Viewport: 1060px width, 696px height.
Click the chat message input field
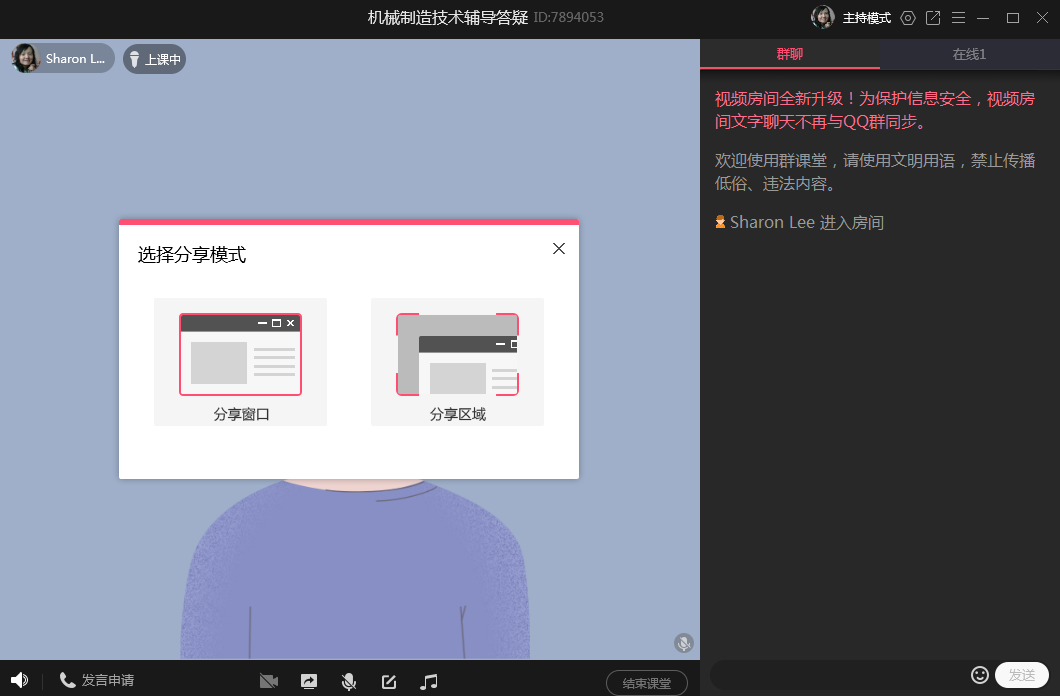point(838,675)
